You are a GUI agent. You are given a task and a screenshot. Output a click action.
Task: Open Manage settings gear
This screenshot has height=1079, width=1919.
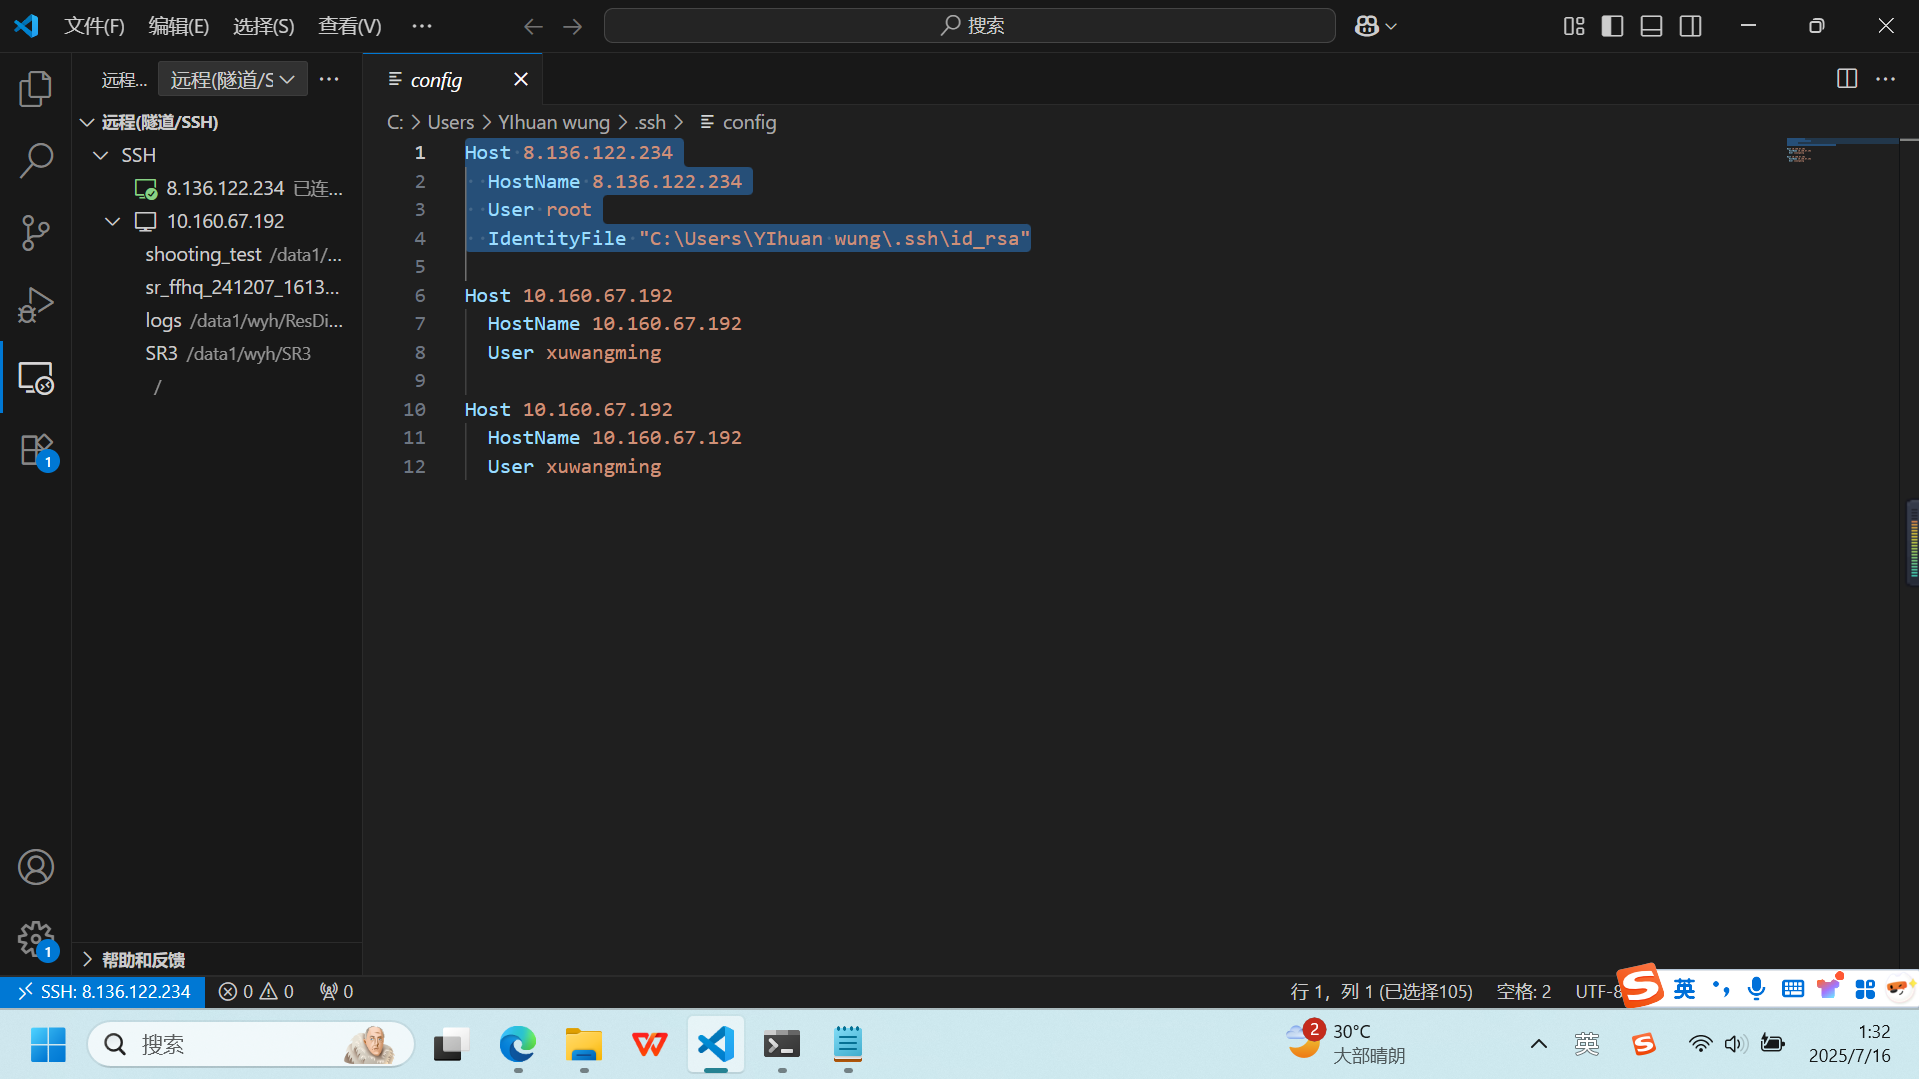36,940
